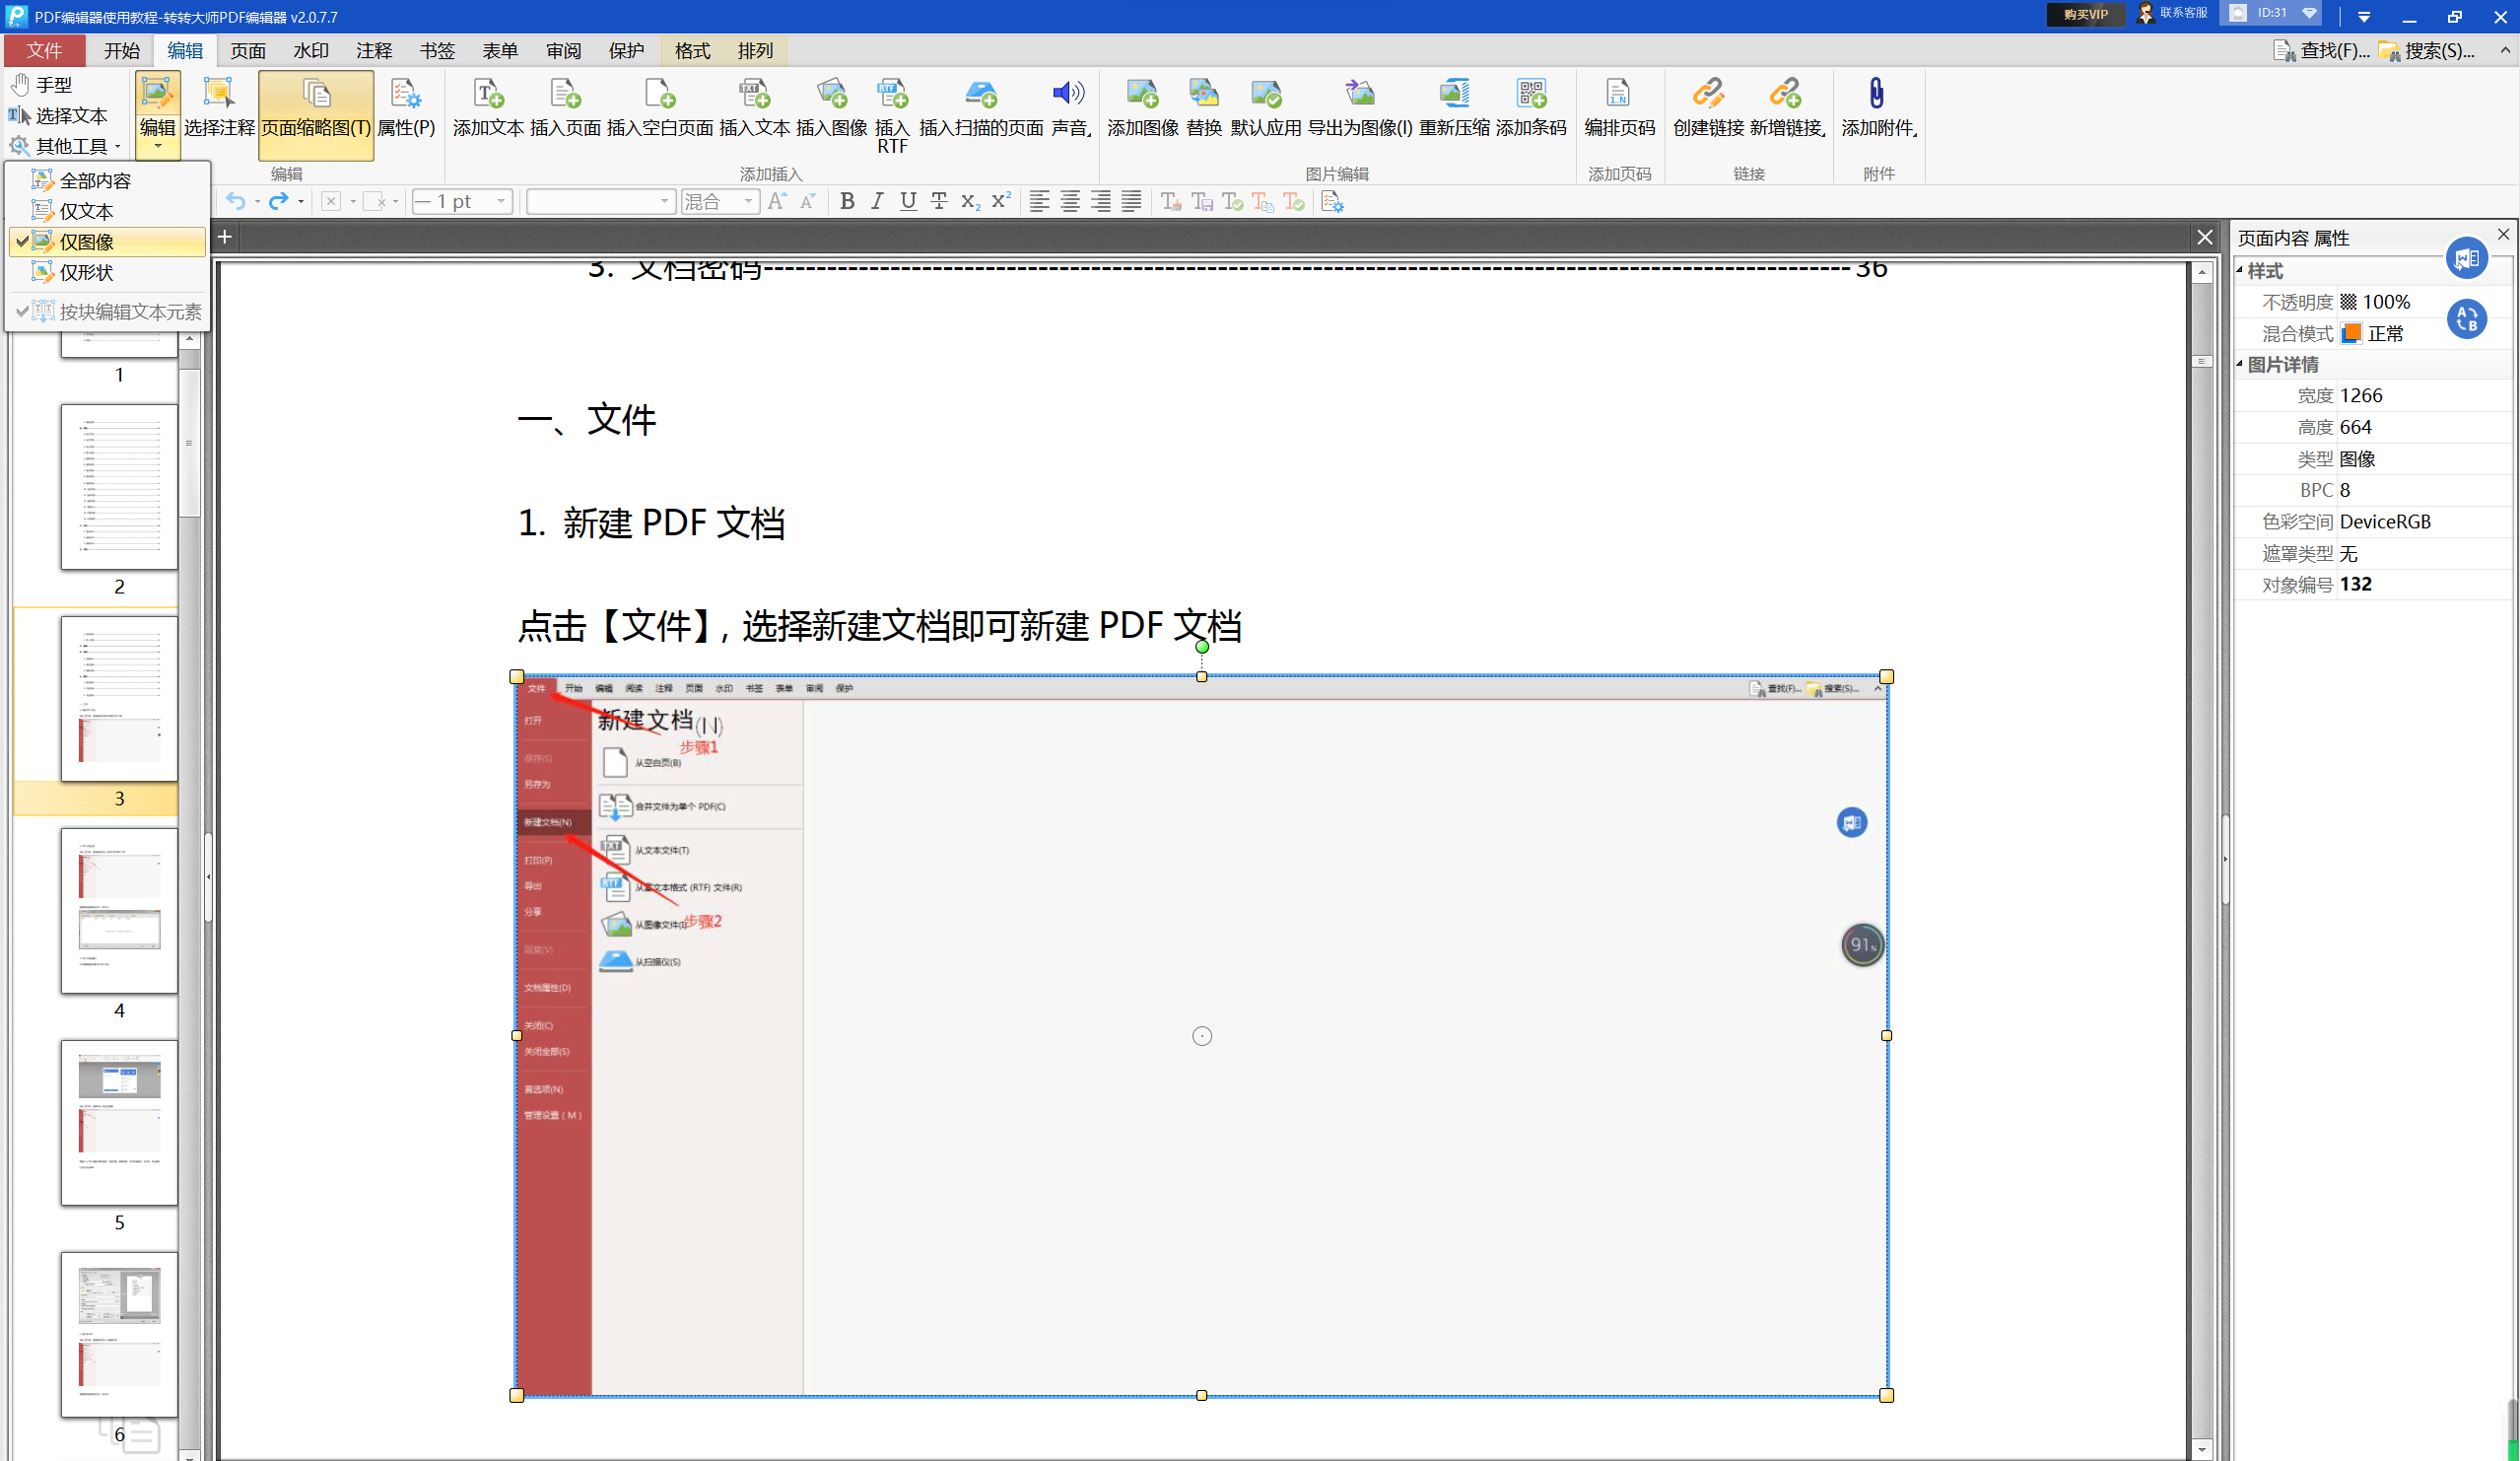Open the 排列 ribbon tab

755,50
